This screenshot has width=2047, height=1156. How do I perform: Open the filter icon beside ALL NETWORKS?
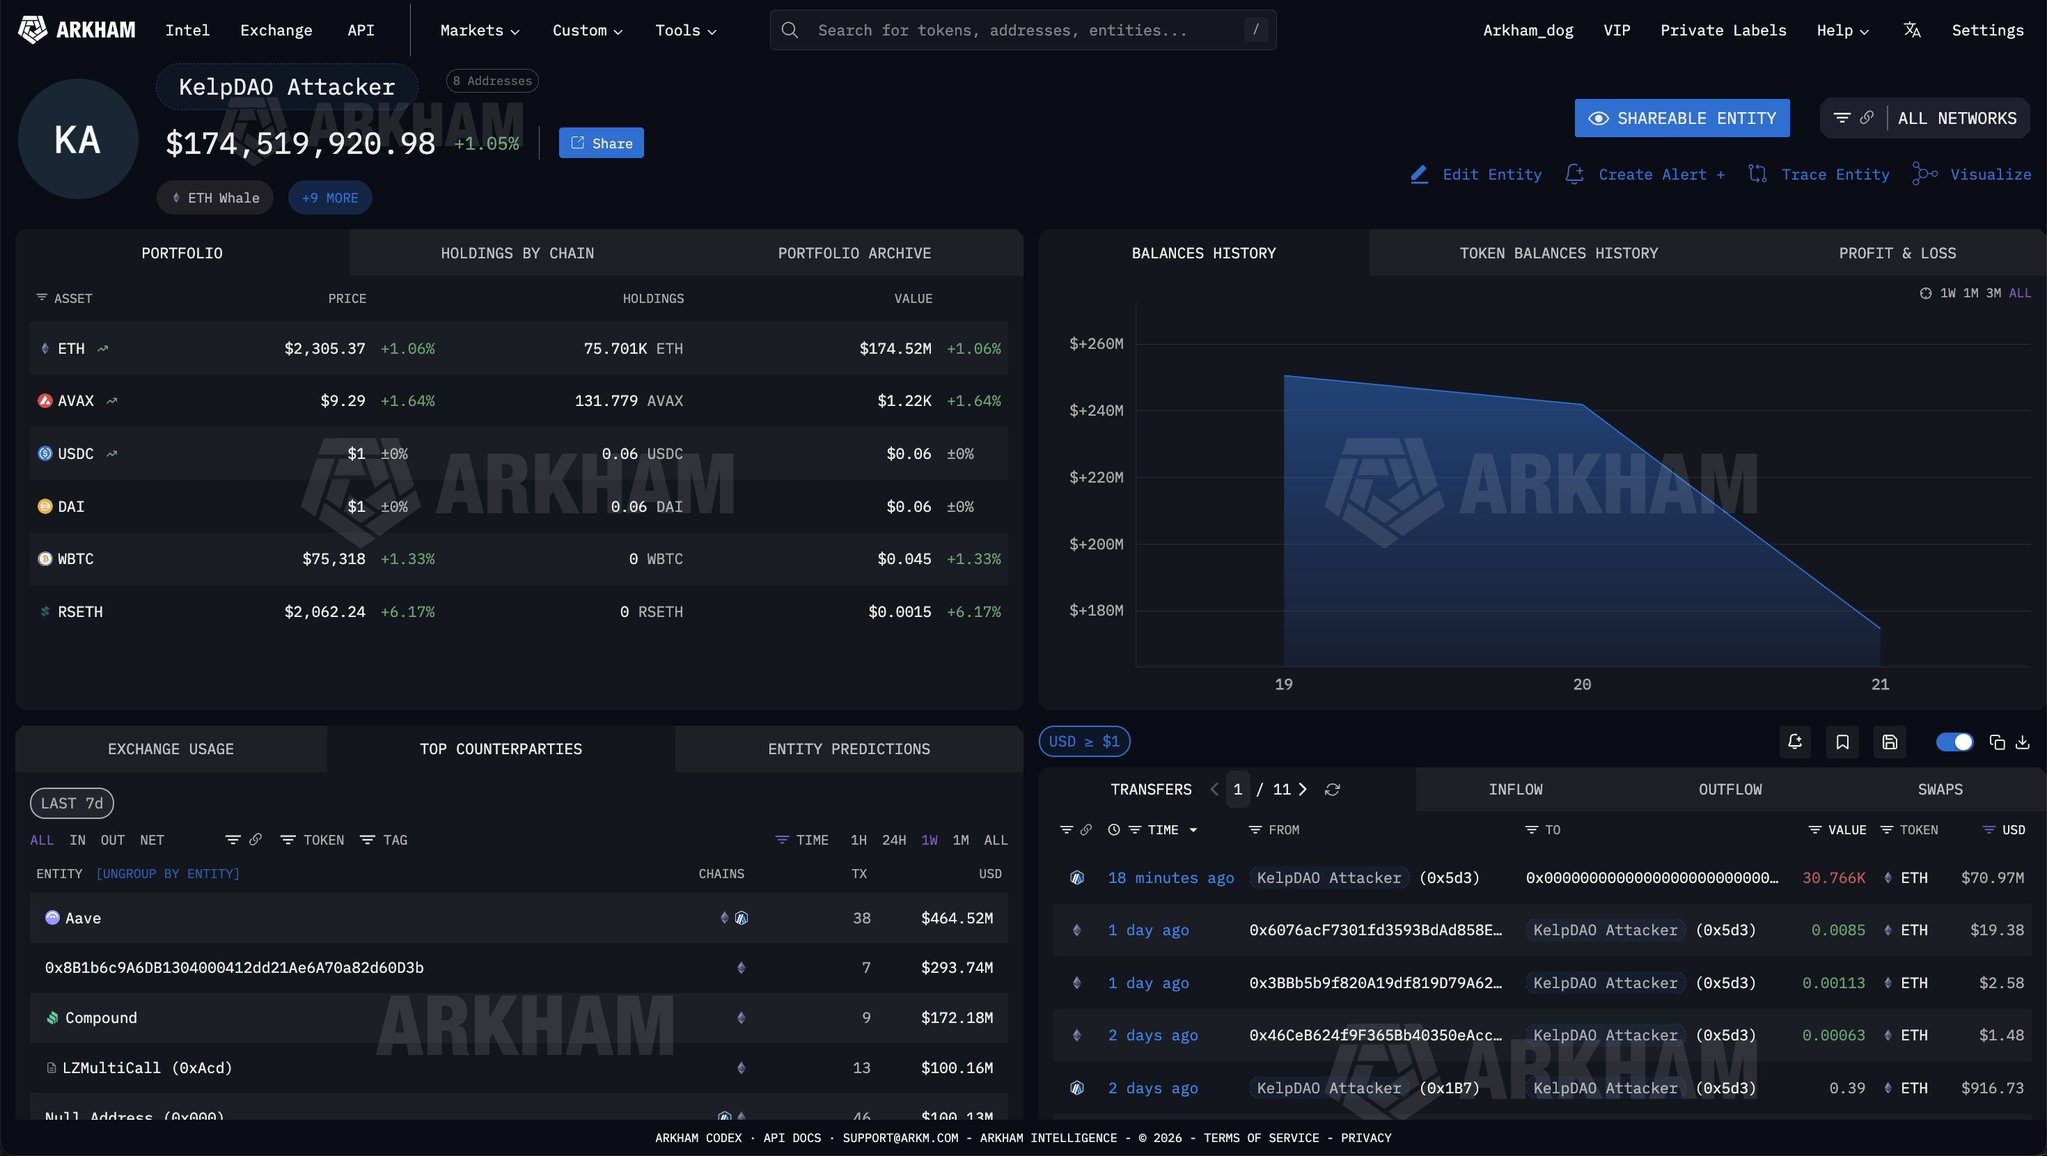point(1843,117)
